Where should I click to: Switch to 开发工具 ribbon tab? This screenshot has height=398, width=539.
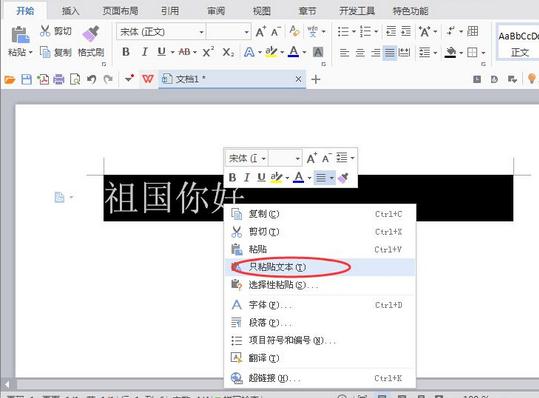[357, 11]
